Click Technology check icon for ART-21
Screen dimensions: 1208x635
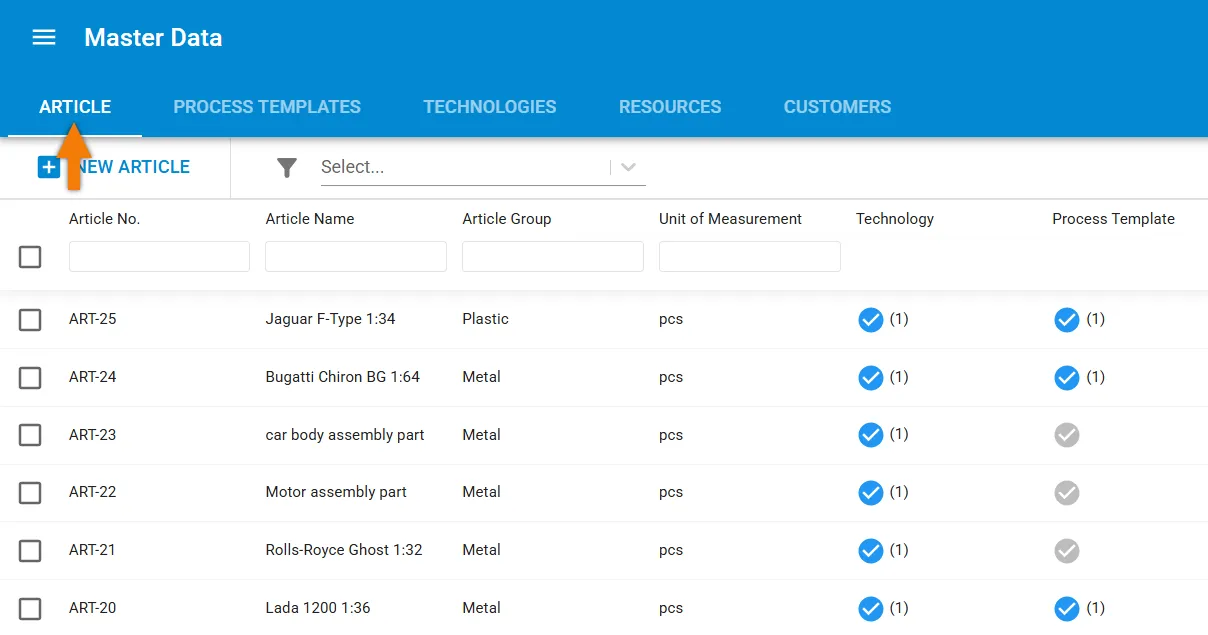point(871,551)
